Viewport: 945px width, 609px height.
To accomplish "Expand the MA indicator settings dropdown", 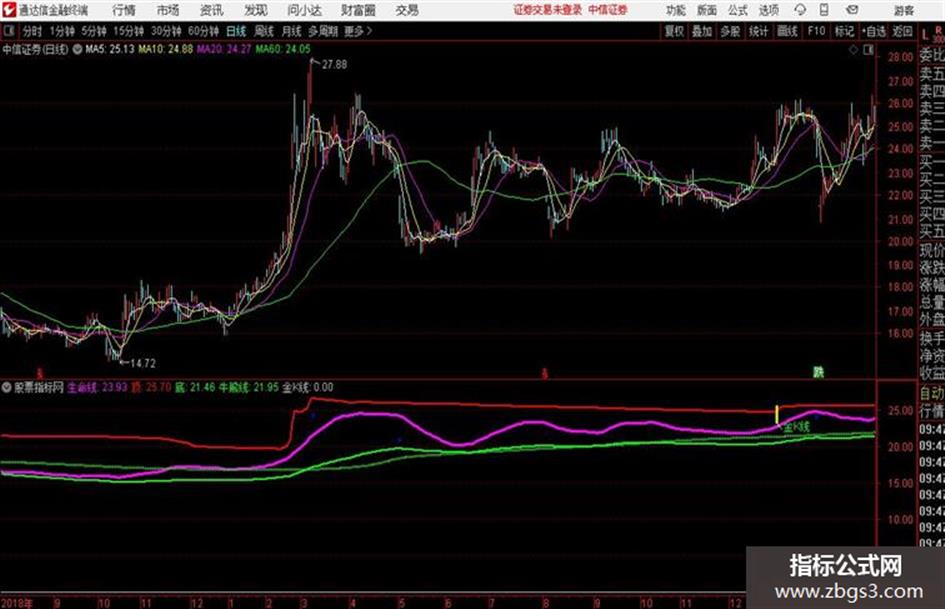I will click(78, 49).
